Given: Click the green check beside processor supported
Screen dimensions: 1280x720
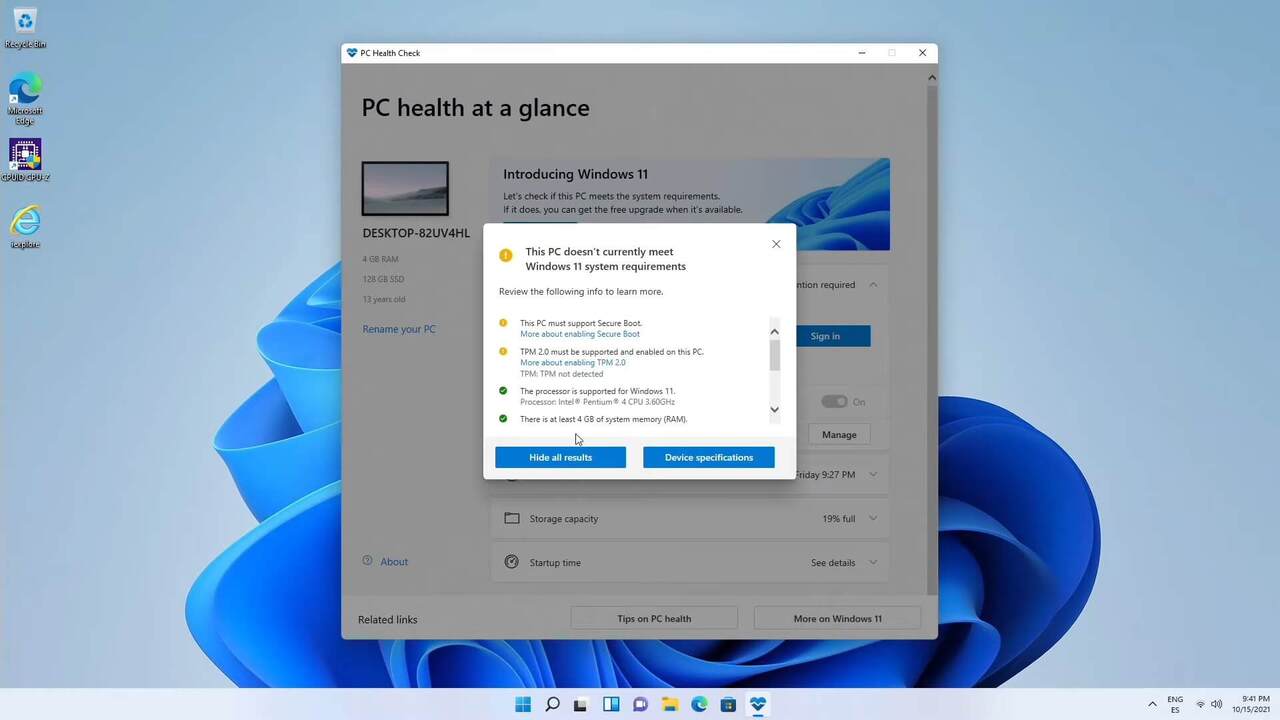Looking at the screenshot, I should 503,391.
